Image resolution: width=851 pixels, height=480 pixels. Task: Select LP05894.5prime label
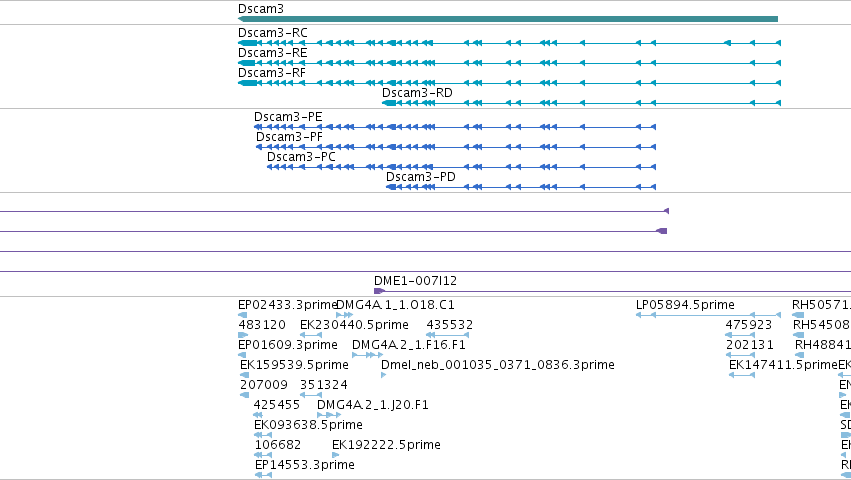[x=685, y=305]
